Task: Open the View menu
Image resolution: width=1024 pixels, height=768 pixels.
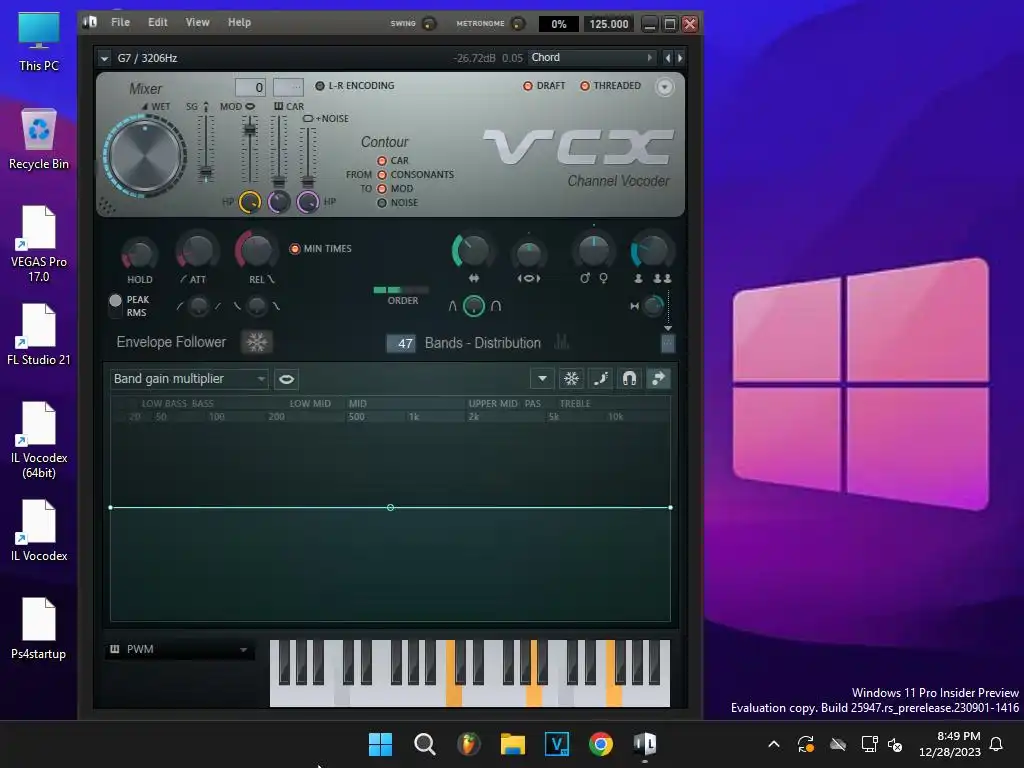Action: click(x=197, y=22)
